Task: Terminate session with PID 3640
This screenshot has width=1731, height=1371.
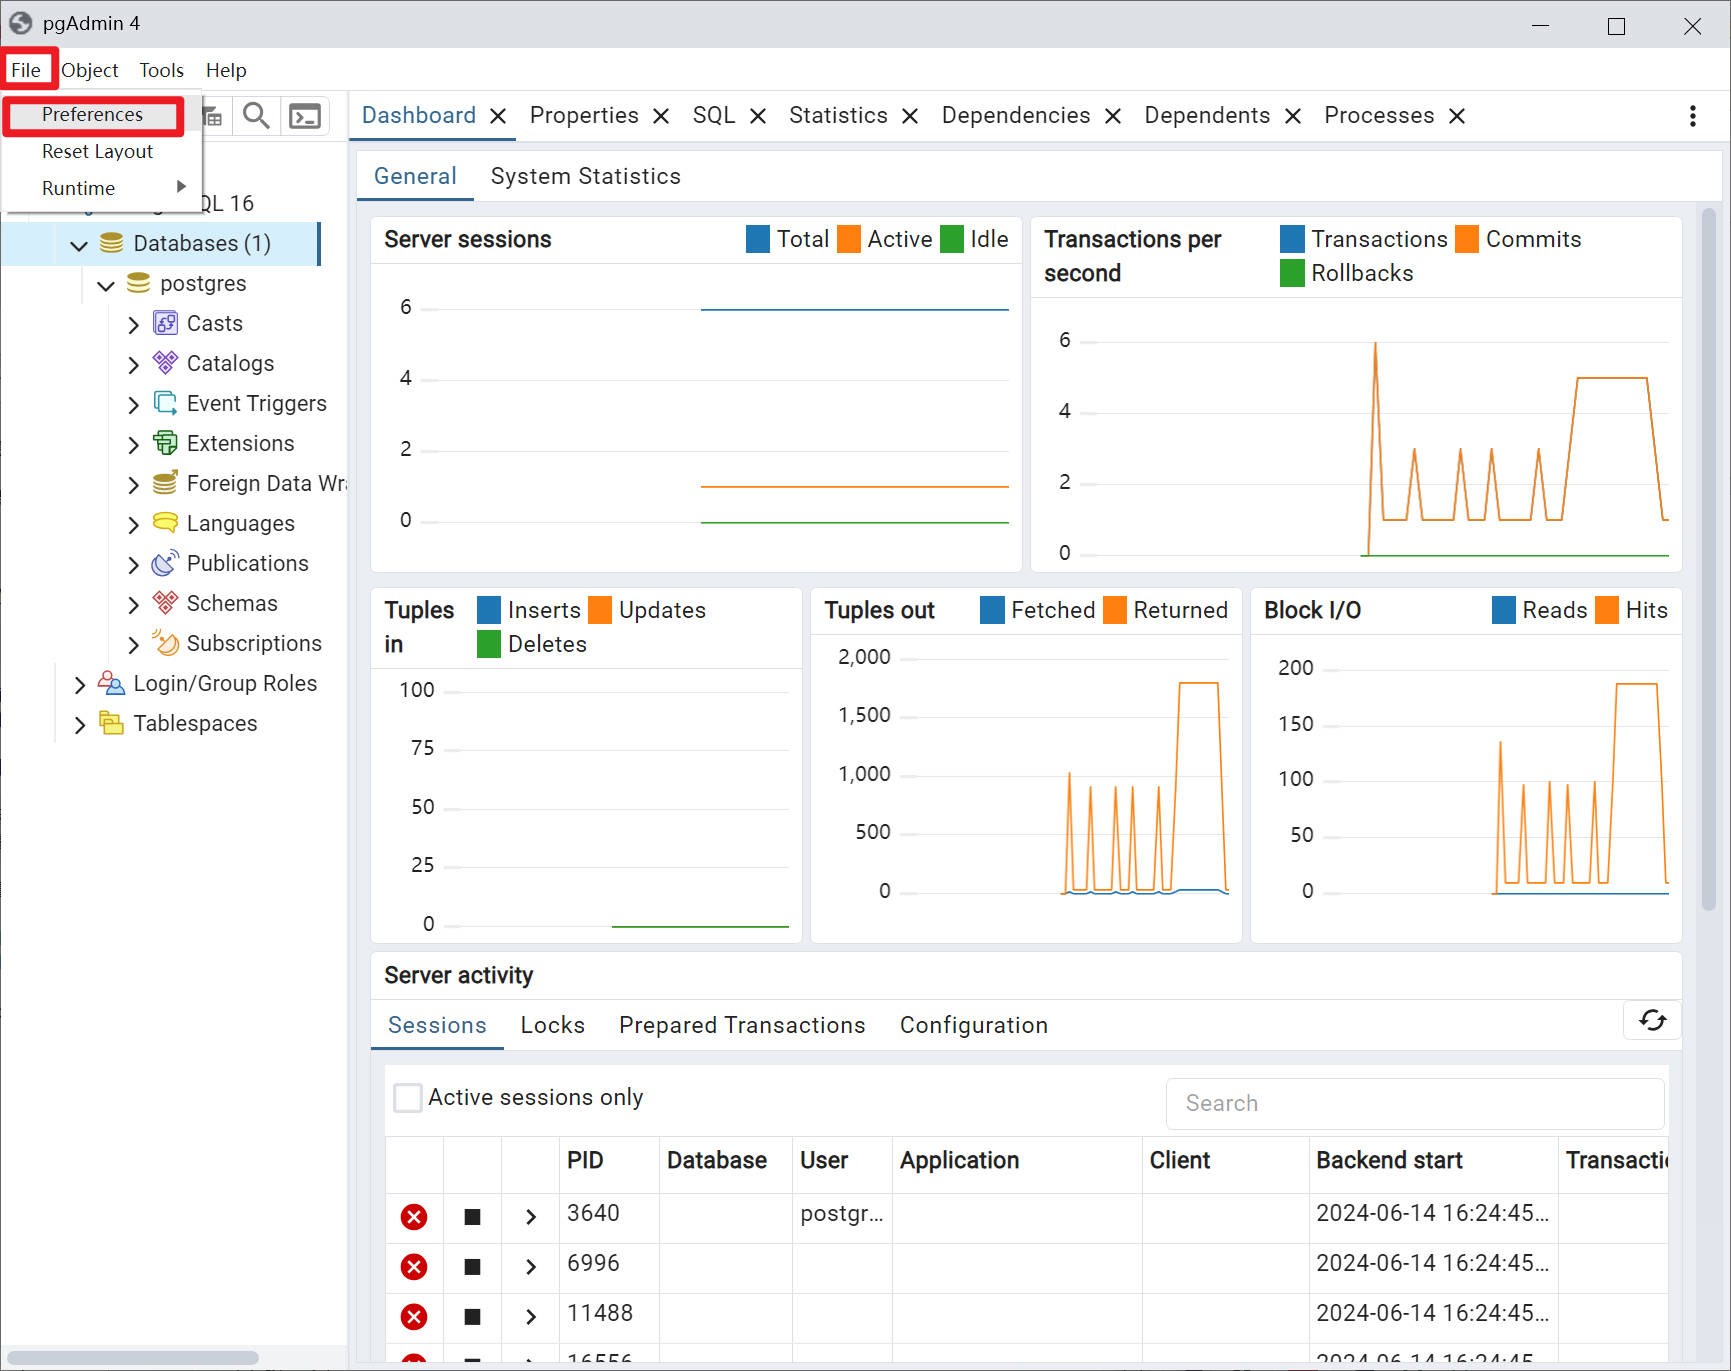Action: tap(414, 1217)
